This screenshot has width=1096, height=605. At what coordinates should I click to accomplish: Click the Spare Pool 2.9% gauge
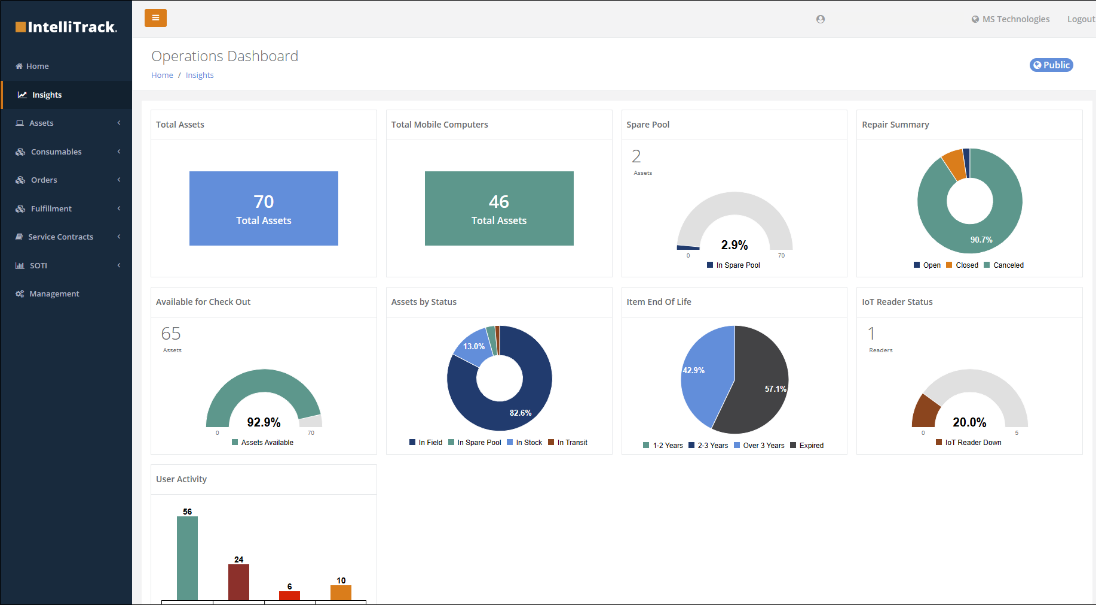point(735,221)
